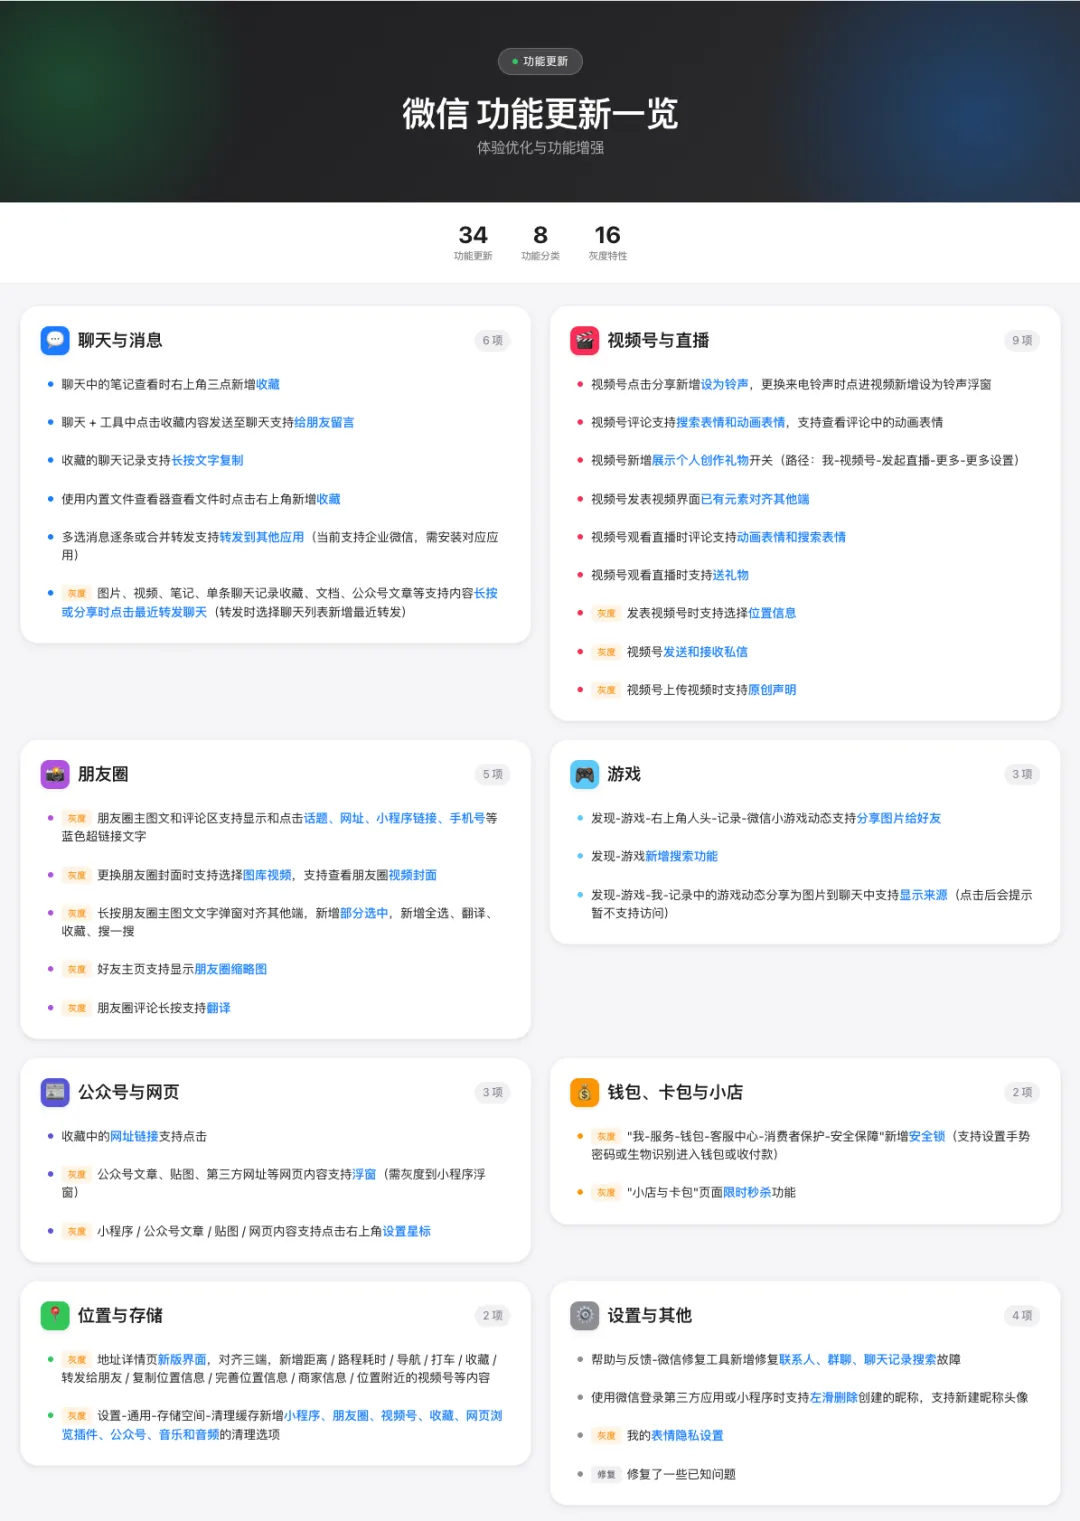Click the 已有元素对齐其他端 highlighted text
This screenshot has width=1080, height=1521.
755,499
